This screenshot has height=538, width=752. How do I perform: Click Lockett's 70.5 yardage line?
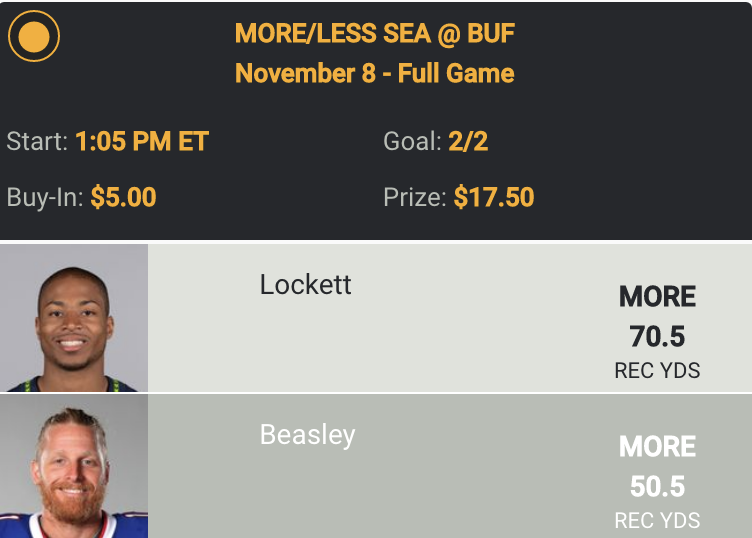(657, 335)
